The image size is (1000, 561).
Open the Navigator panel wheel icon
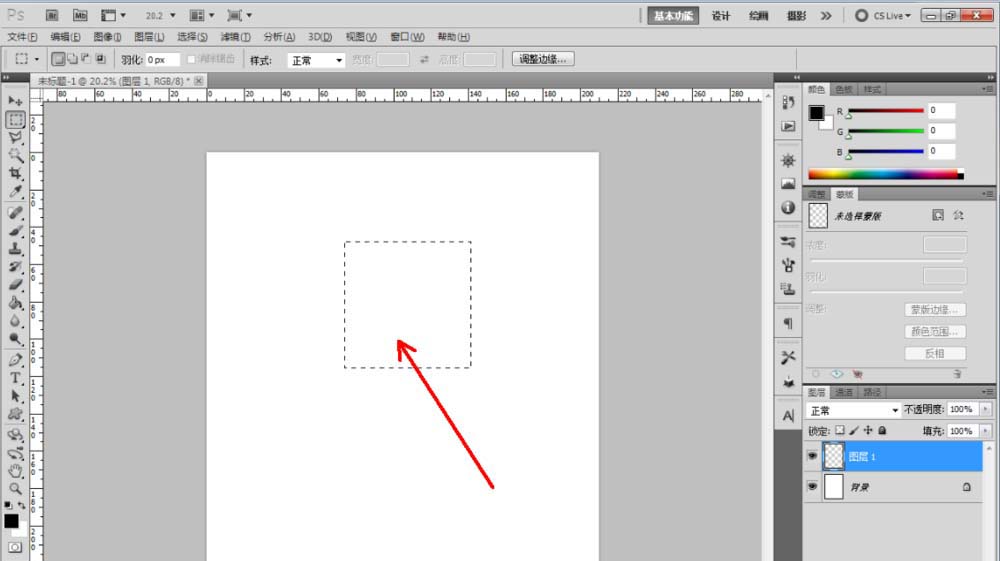pos(788,160)
